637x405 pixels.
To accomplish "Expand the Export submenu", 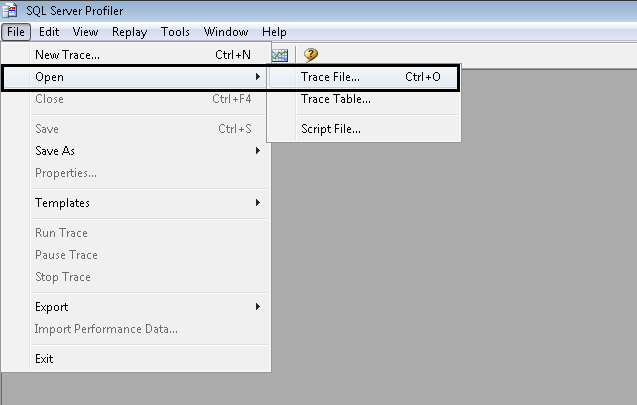I will (x=136, y=307).
